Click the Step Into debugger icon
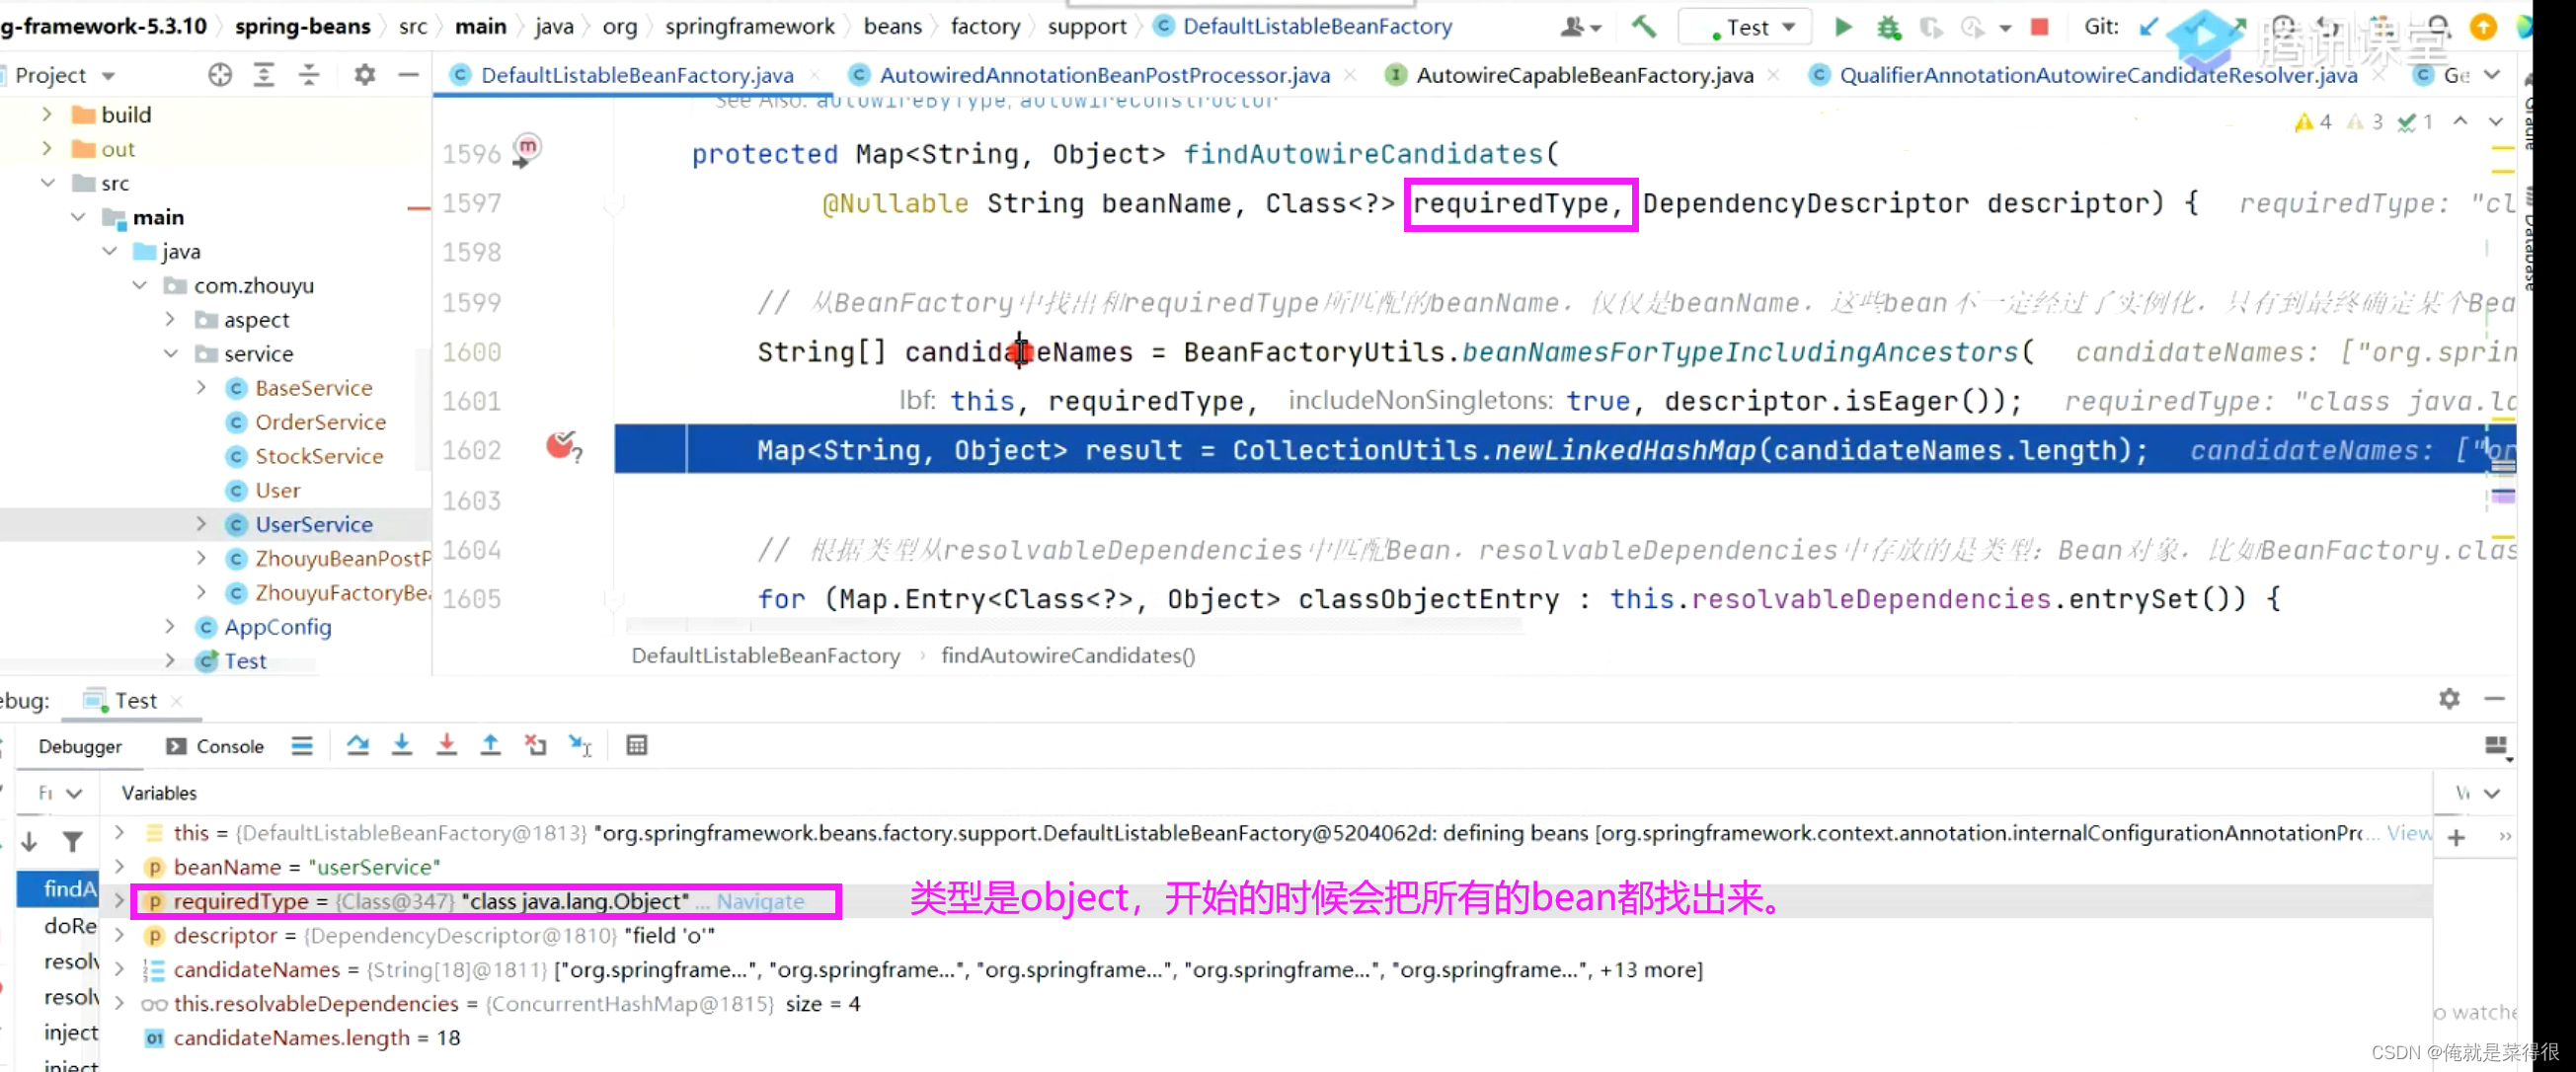 pyautogui.click(x=402, y=745)
